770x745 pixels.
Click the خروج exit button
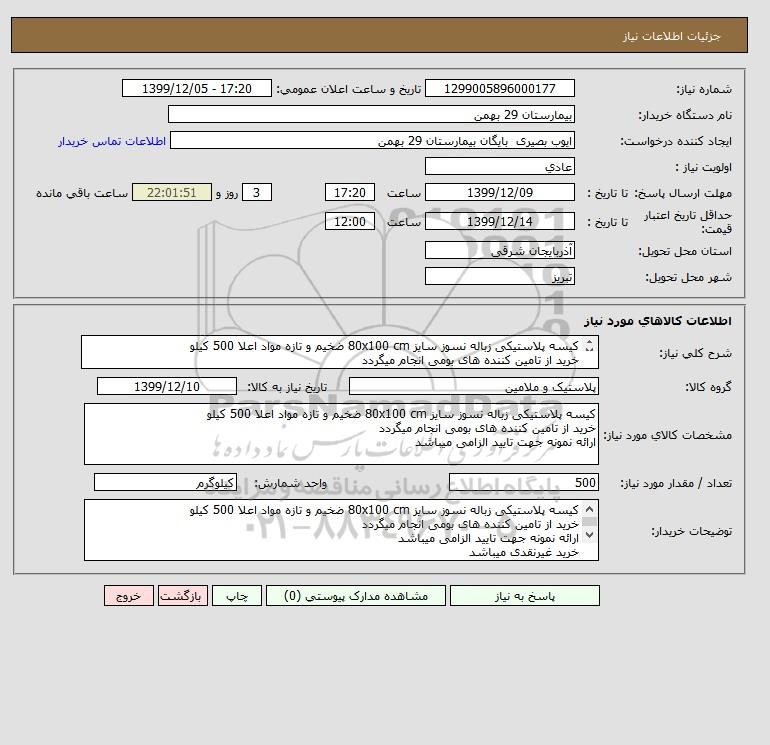129,596
